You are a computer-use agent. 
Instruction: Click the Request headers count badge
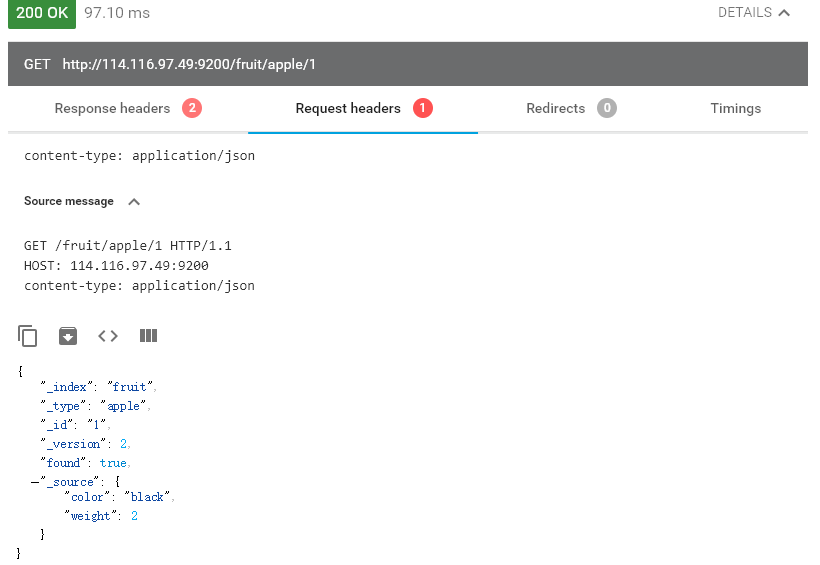[422, 108]
